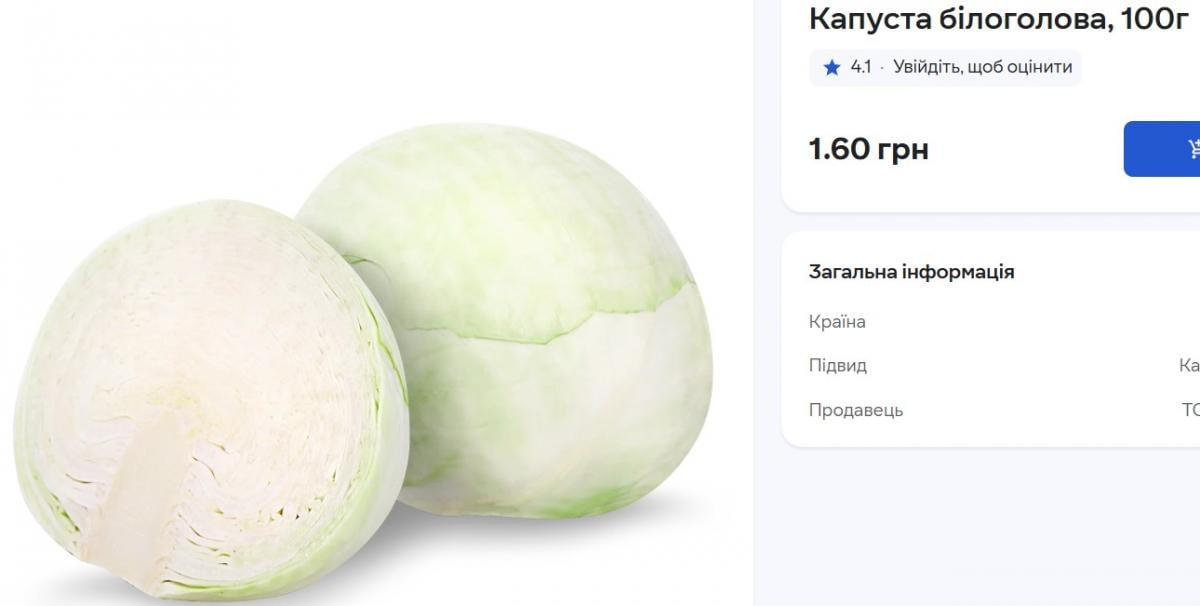Click the truncated Продавець value 'ТО'

pos(1190,410)
